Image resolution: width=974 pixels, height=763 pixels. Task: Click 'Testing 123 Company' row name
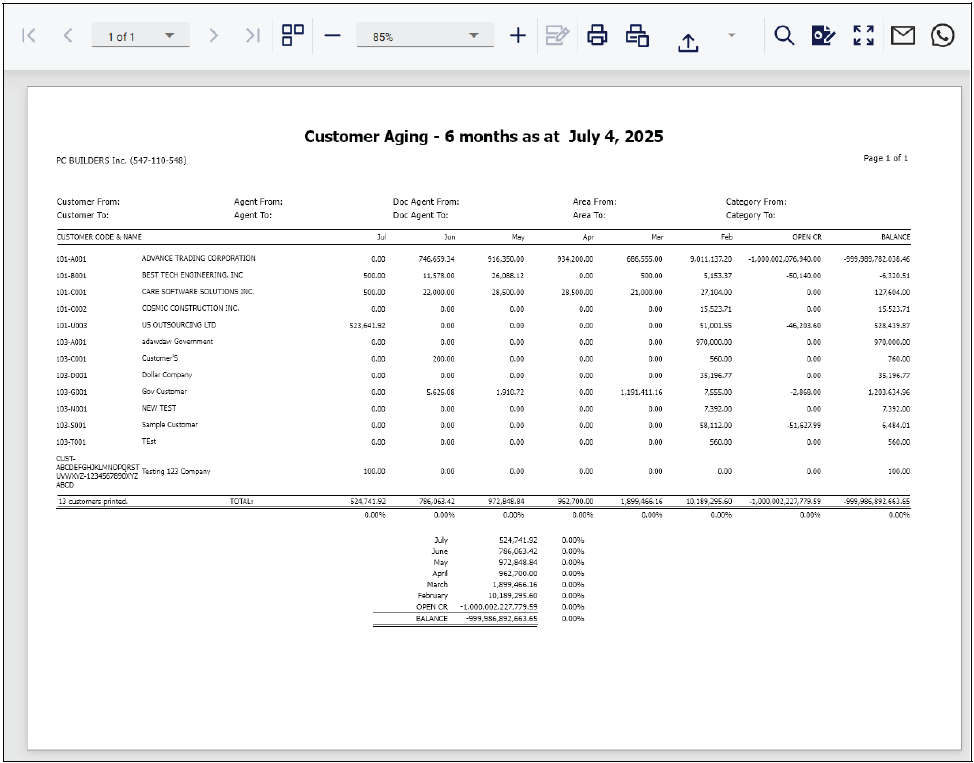[x=176, y=472]
